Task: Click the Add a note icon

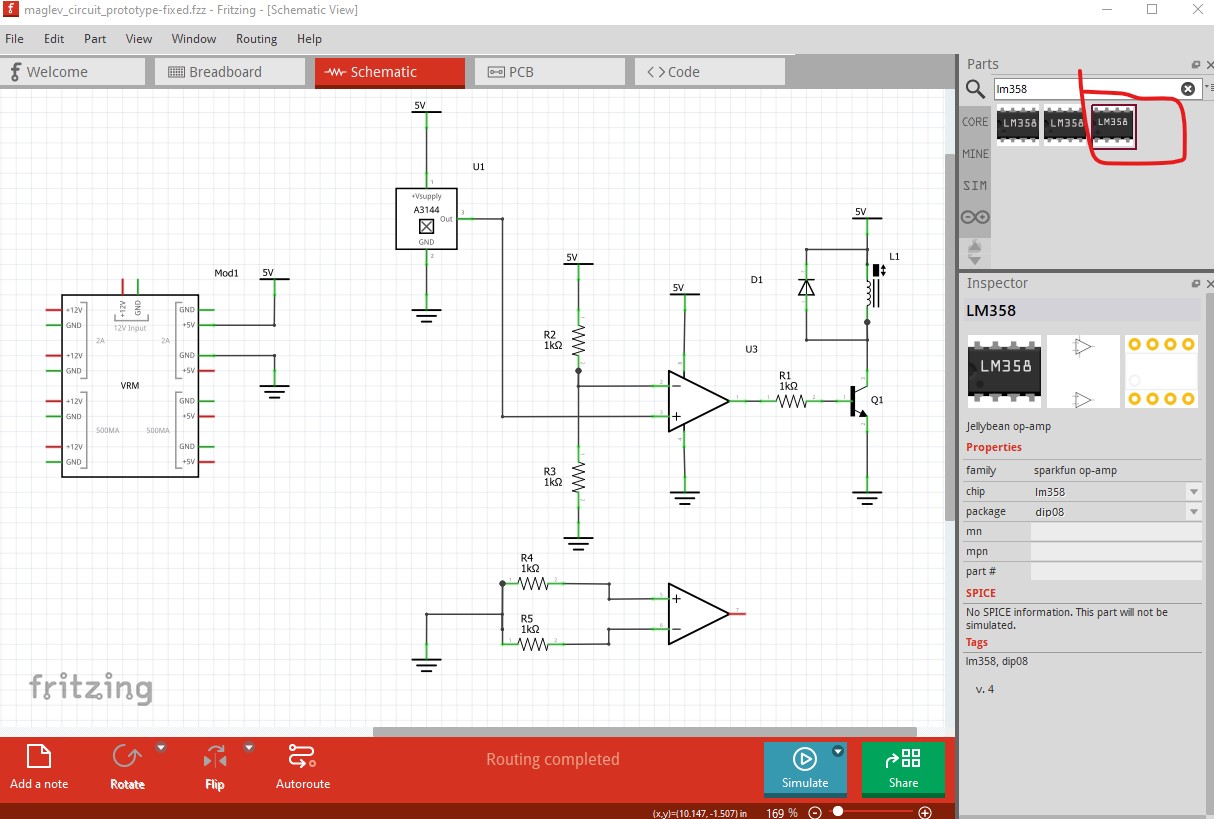Action: [38, 757]
